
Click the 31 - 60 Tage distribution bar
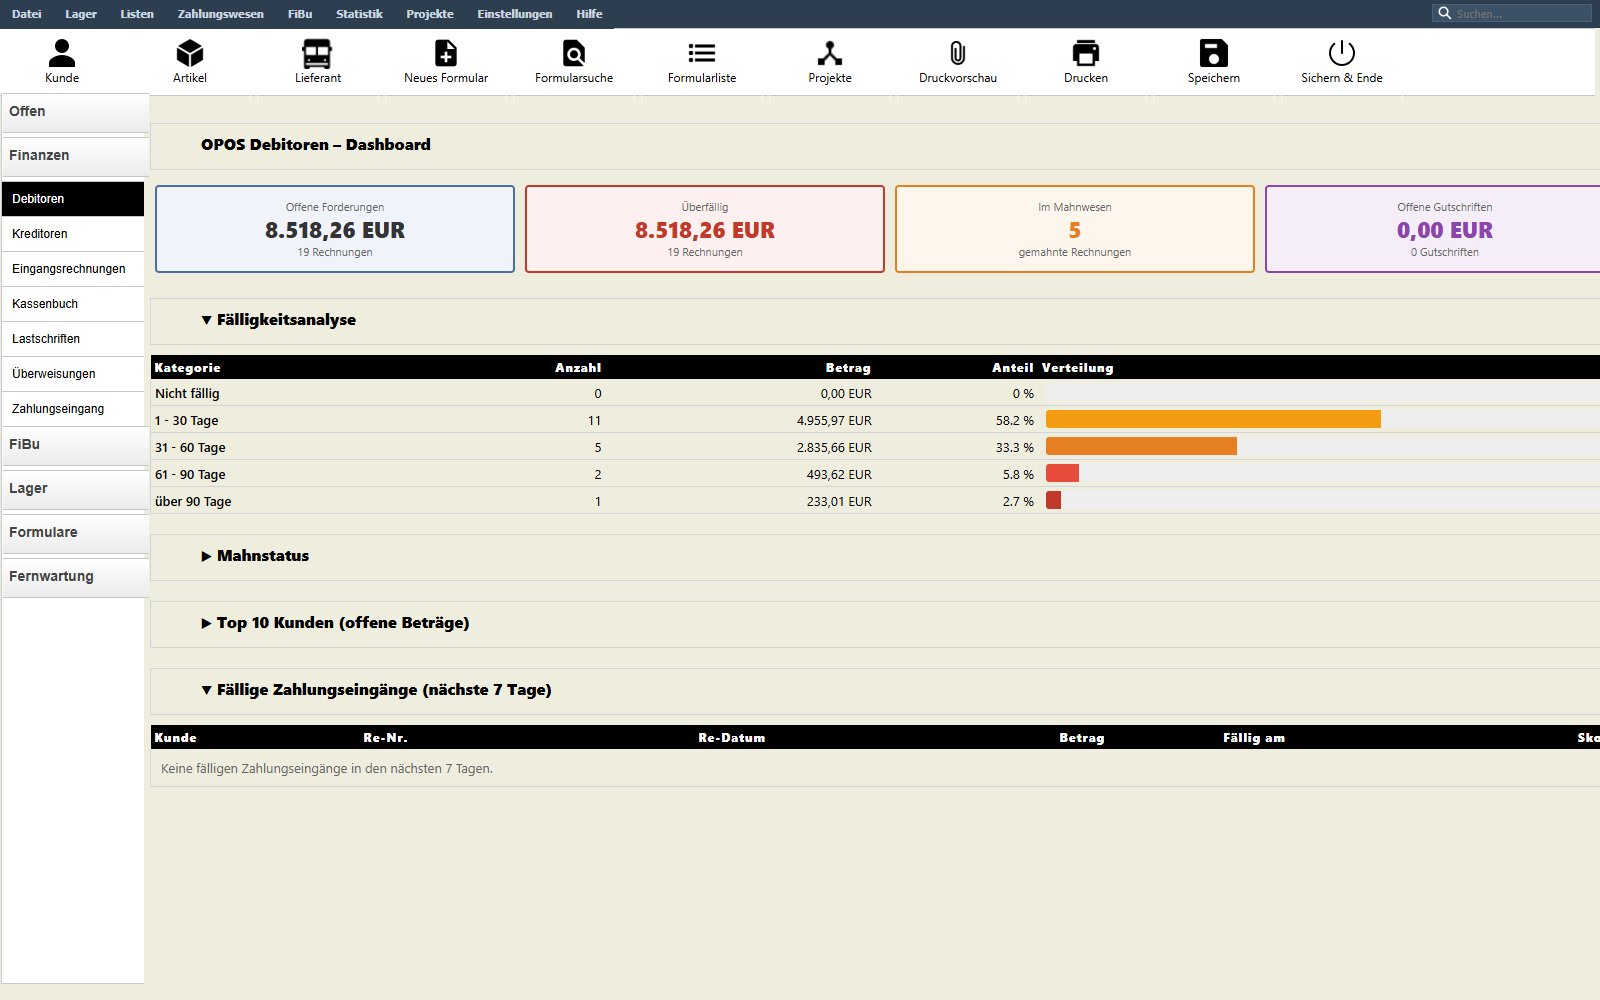pyautogui.click(x=1141, y=447)
